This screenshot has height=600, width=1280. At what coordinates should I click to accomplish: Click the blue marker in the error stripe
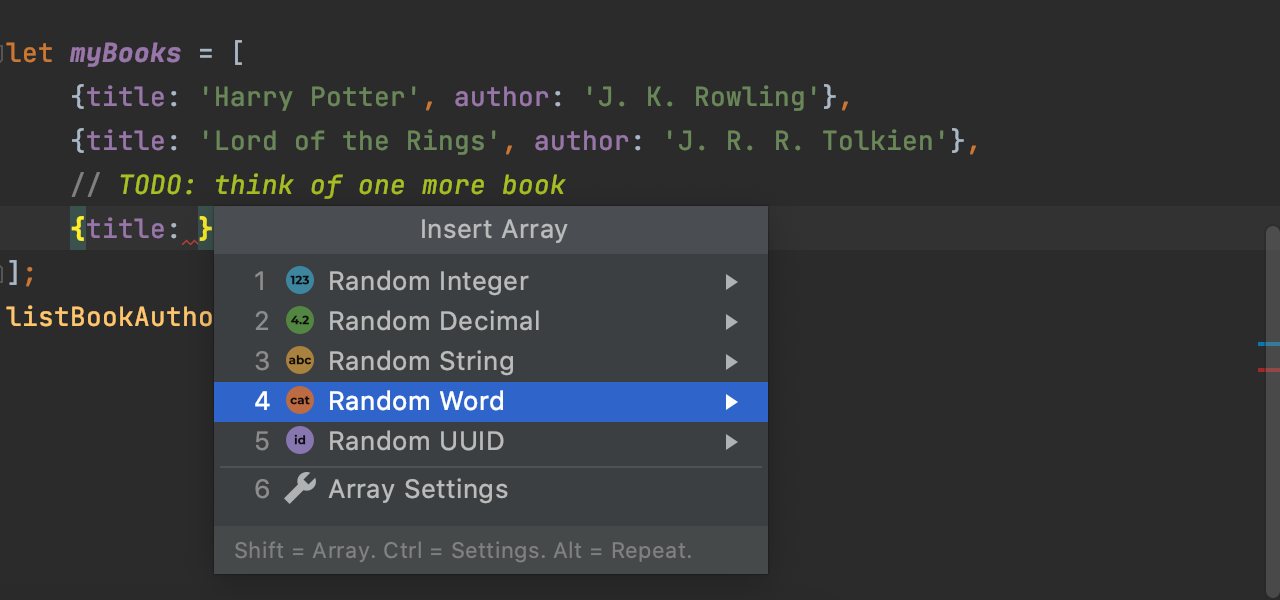tap(1269, 344)
